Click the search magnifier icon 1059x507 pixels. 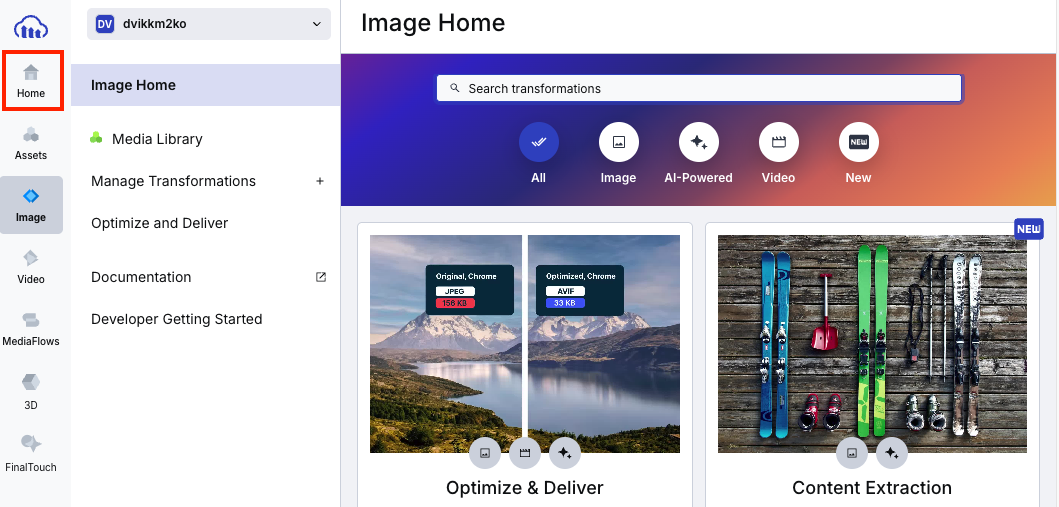tap(455, 88)
